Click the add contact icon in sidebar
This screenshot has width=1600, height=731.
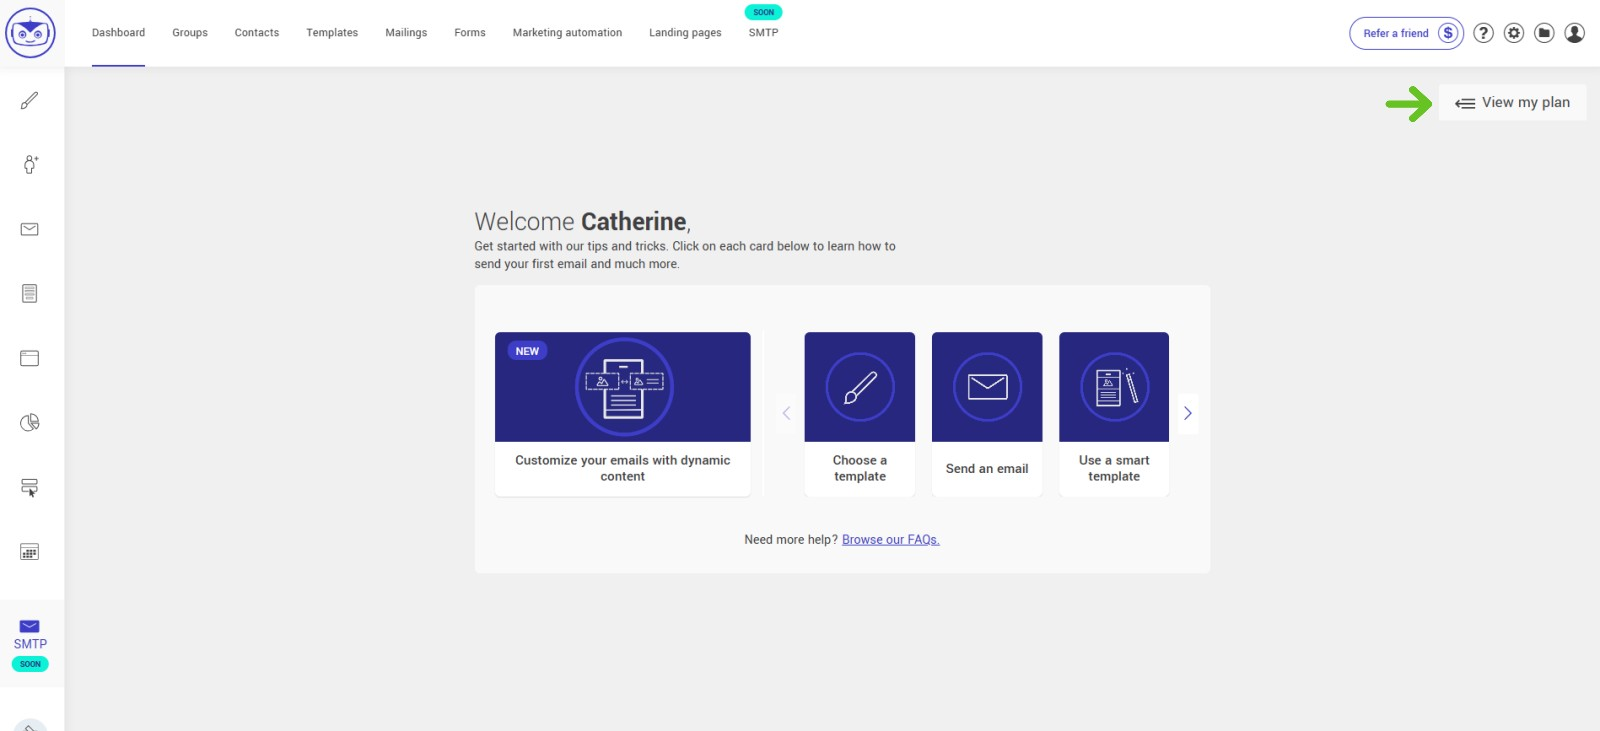pos(30,165)
